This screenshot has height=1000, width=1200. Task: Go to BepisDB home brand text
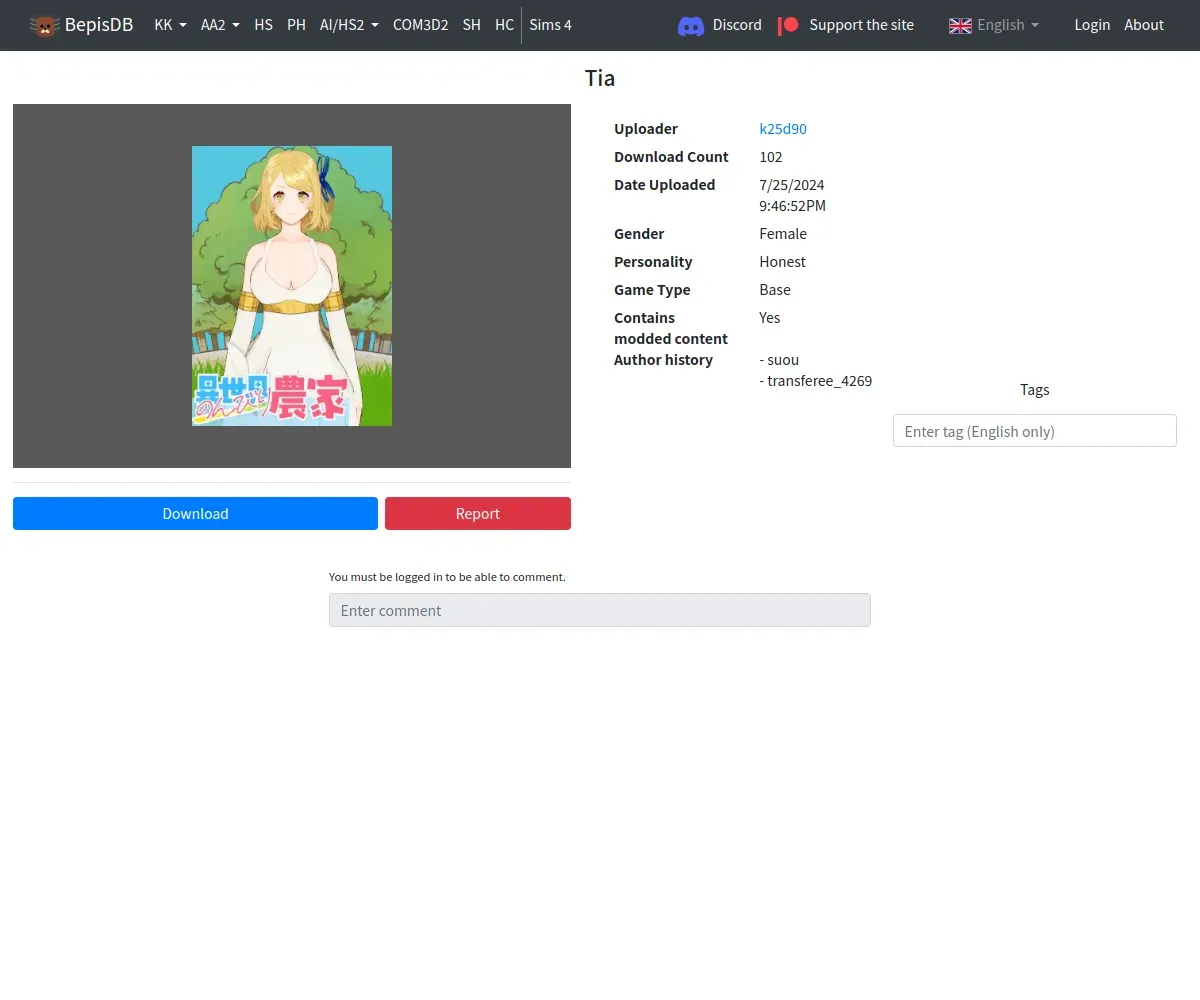[99, 25]
